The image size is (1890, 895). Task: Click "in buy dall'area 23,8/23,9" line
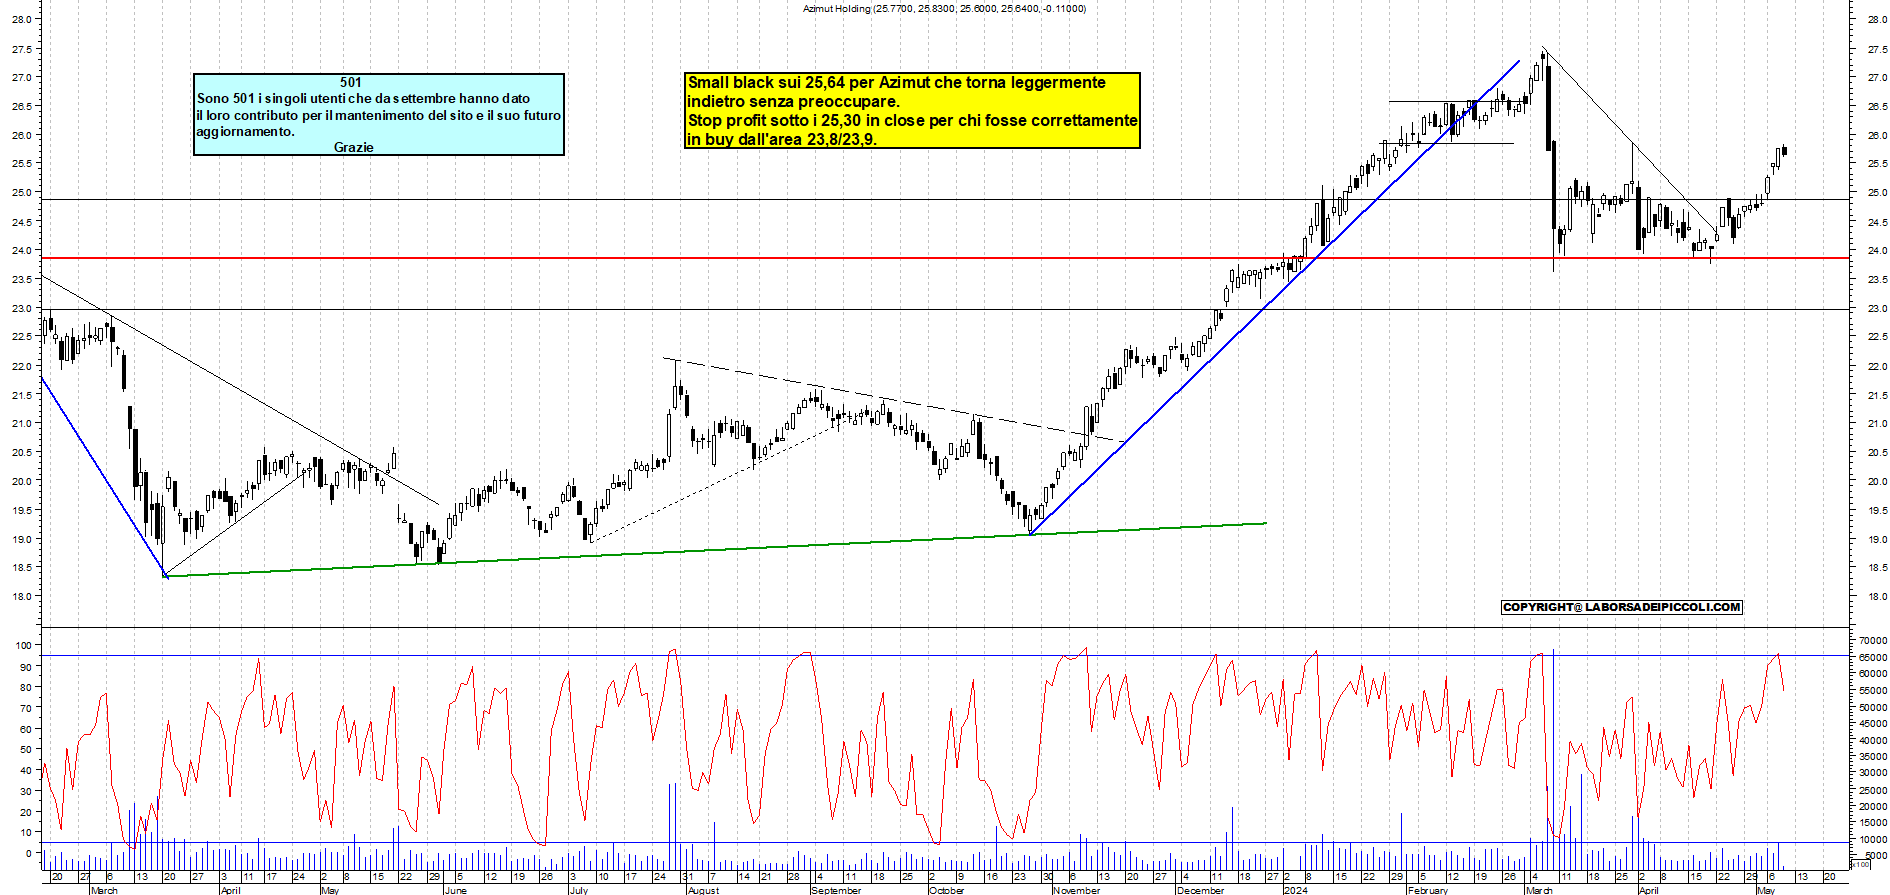tap(782, 140)
